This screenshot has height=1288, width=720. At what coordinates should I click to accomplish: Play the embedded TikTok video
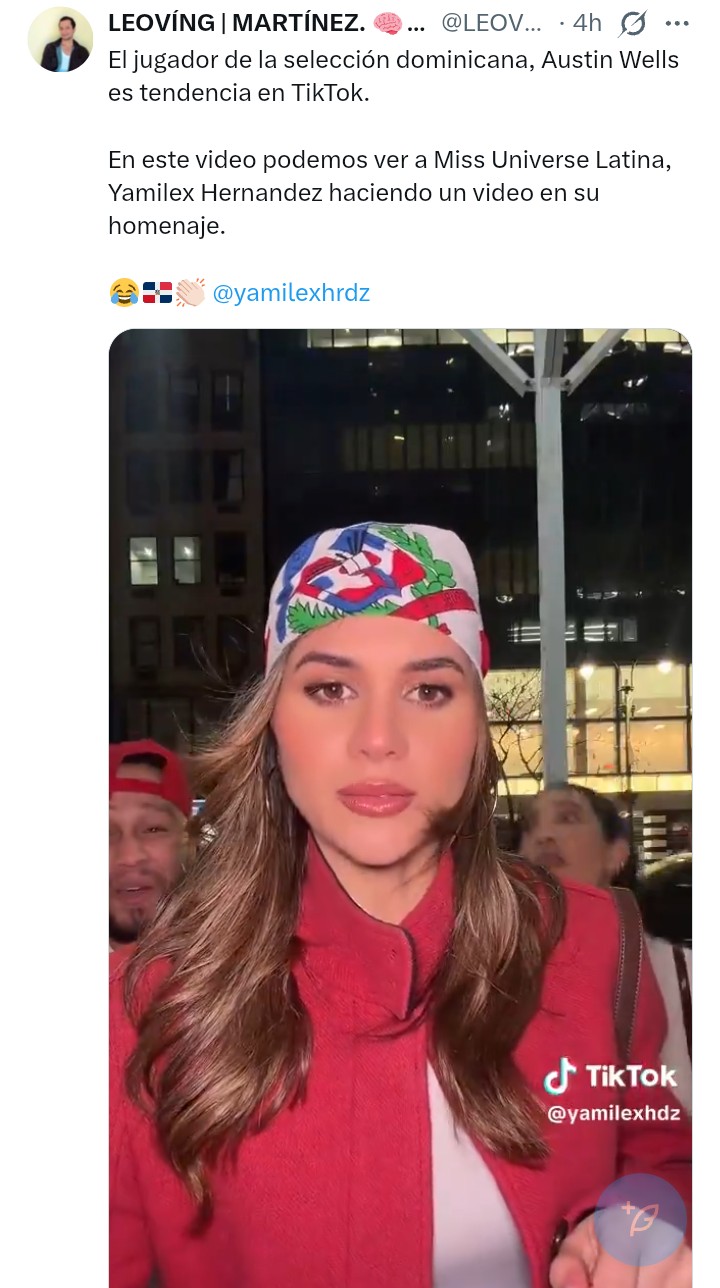[400, 808]
